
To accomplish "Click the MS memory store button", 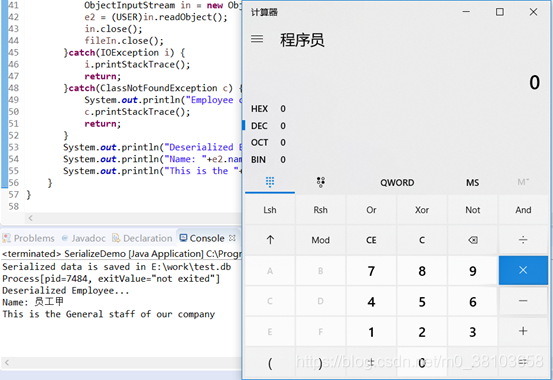I will click(473, 182).
